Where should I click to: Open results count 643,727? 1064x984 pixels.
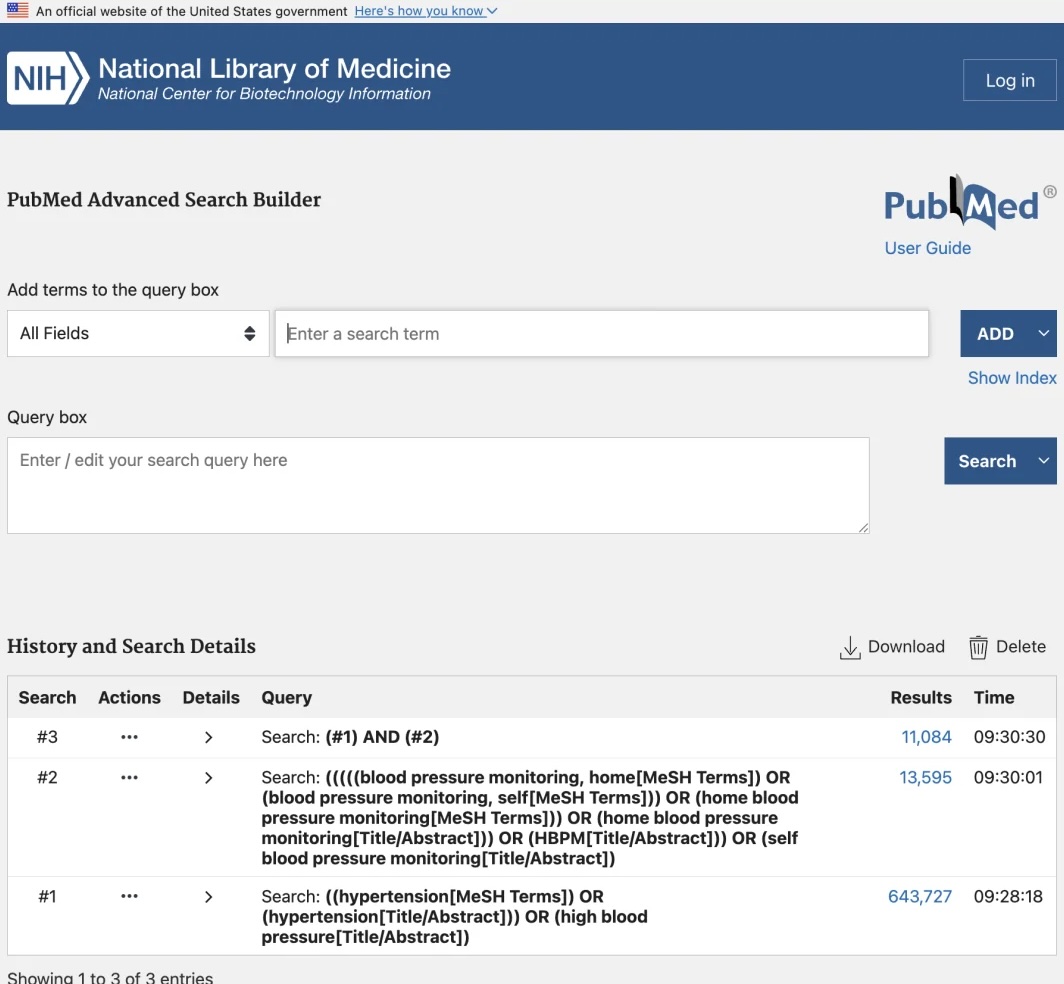pyautogui.click(x=920, y=896)
